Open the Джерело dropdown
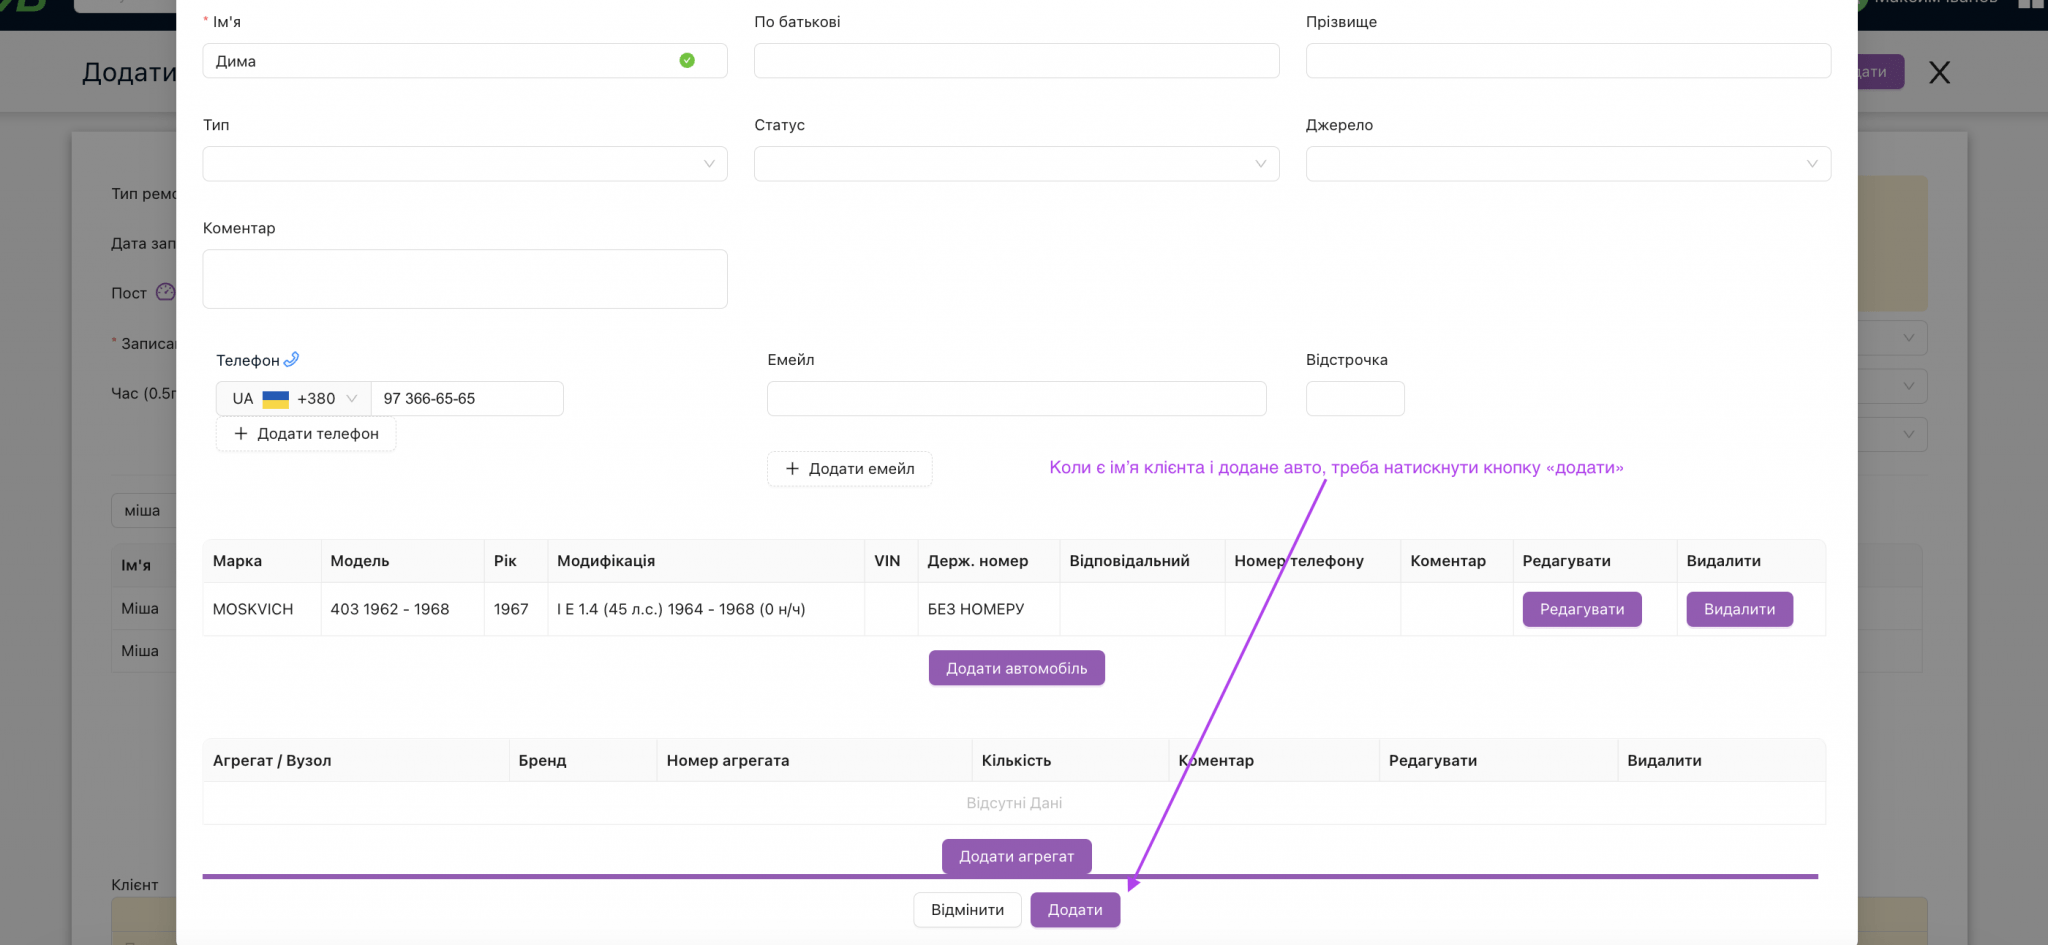This screenshot has width=2048, height=945. (1568, 164)
